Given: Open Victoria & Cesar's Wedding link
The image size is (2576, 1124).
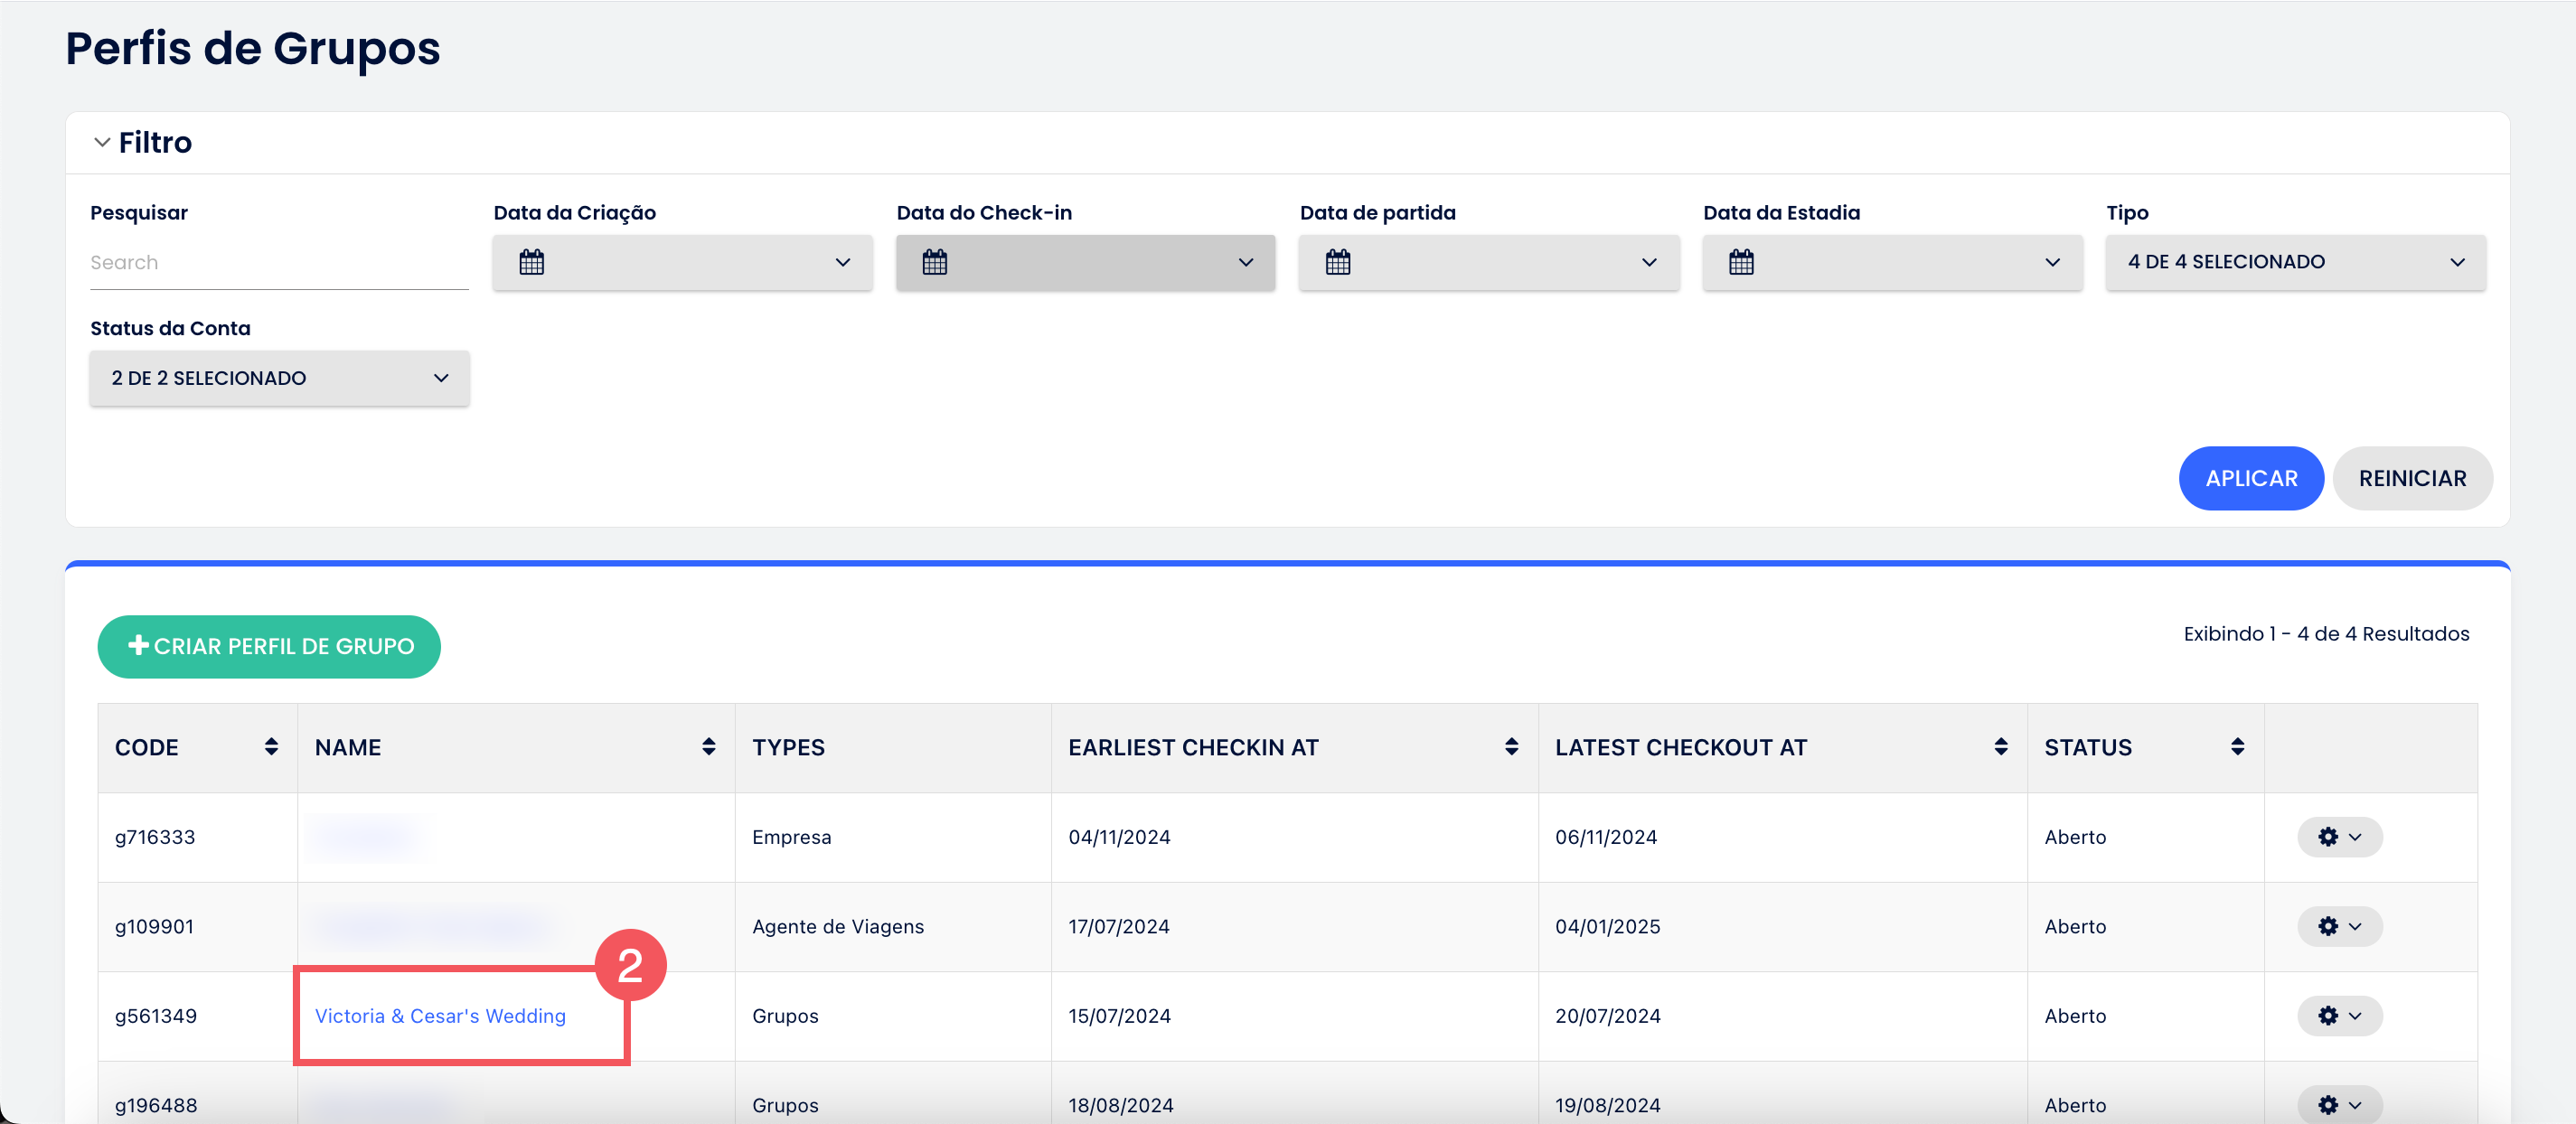Looking at the screenshot, I should [440, 1016].
